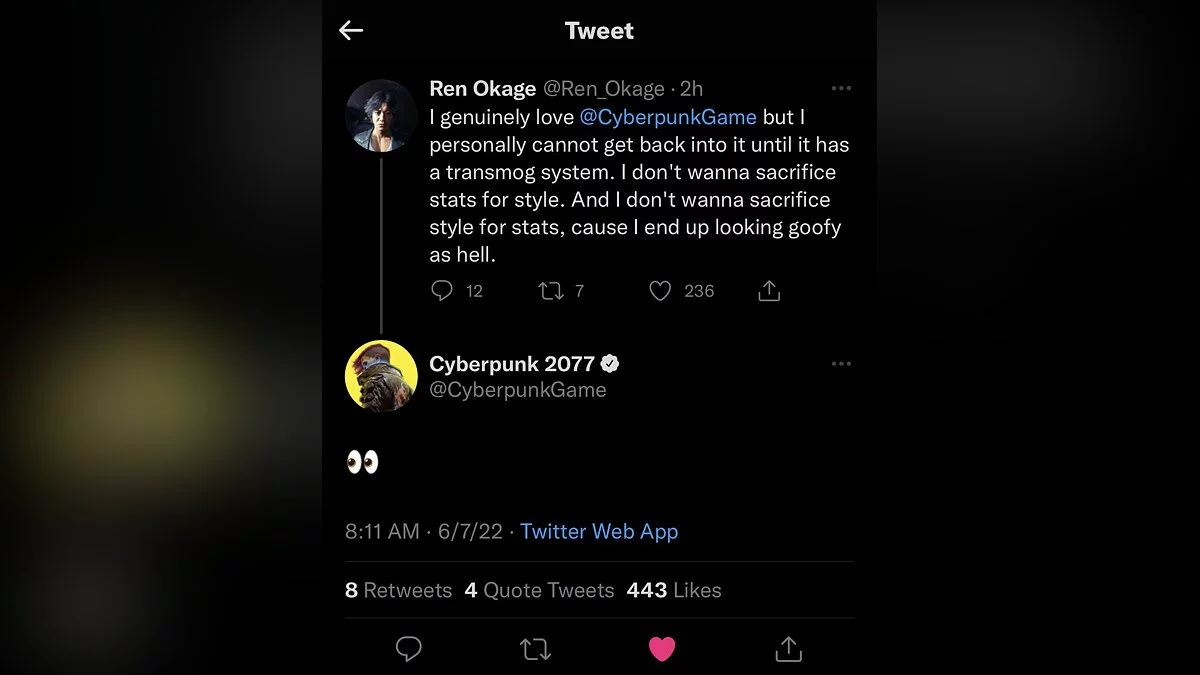Like Ren Okage's tweet
Image resolution: width=1200 pixels, height=675 pixels.
(x=660, y=291)
